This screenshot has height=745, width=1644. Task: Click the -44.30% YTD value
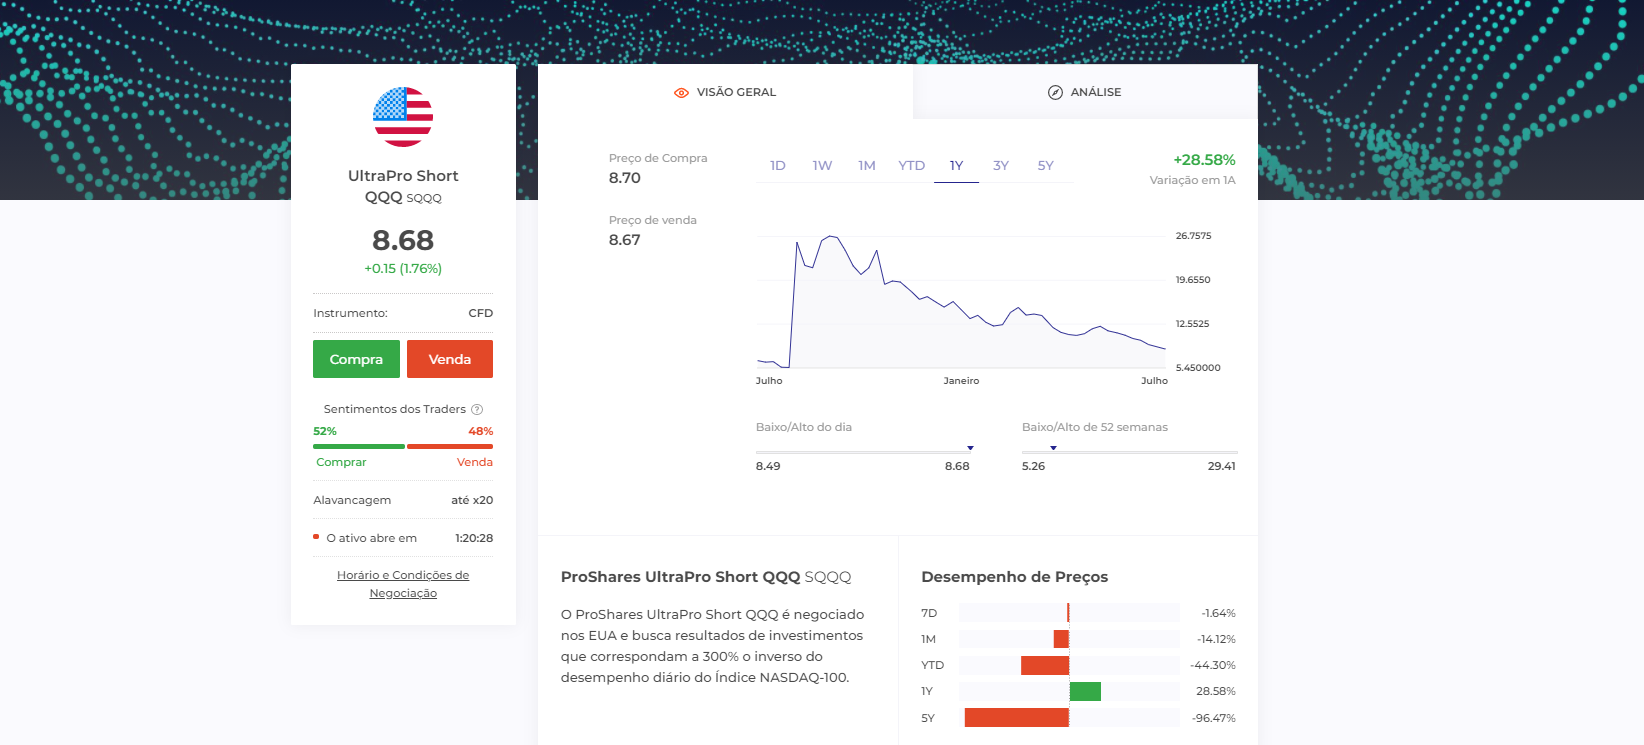1213,665
